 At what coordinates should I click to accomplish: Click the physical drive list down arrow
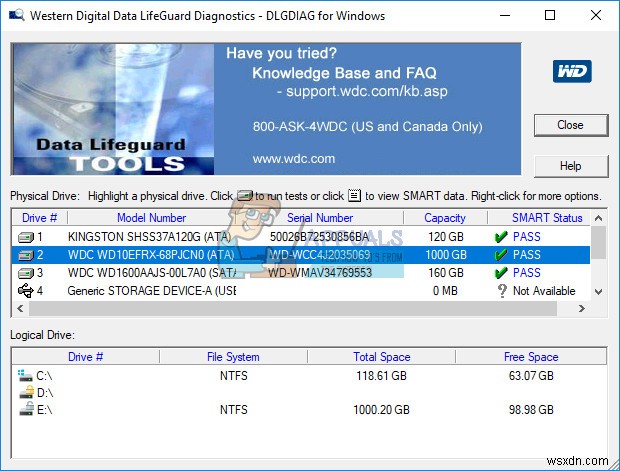click(x=599, y=292)
